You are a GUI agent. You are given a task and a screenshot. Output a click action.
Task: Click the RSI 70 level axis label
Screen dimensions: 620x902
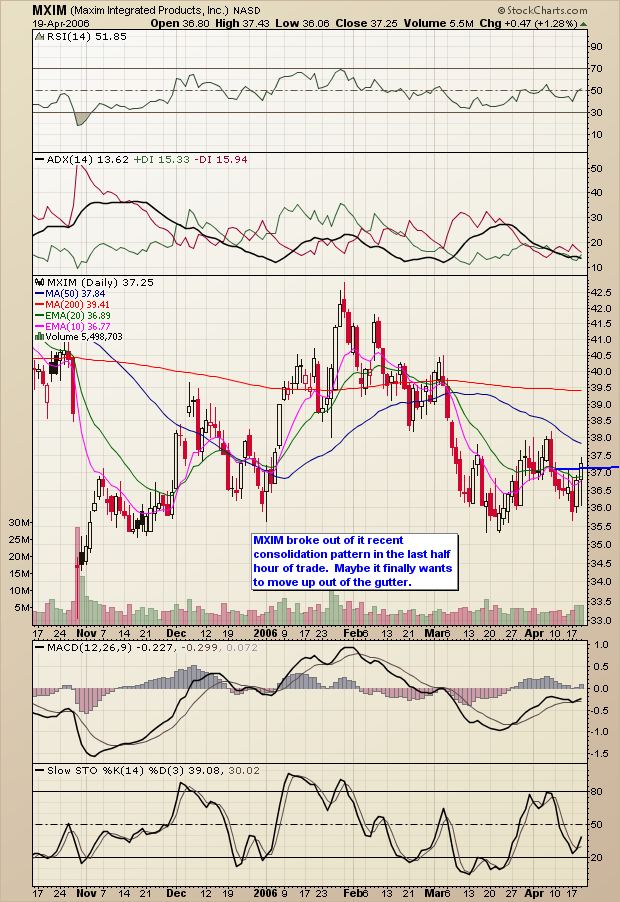pyautogui.click(x=597, y=68)
